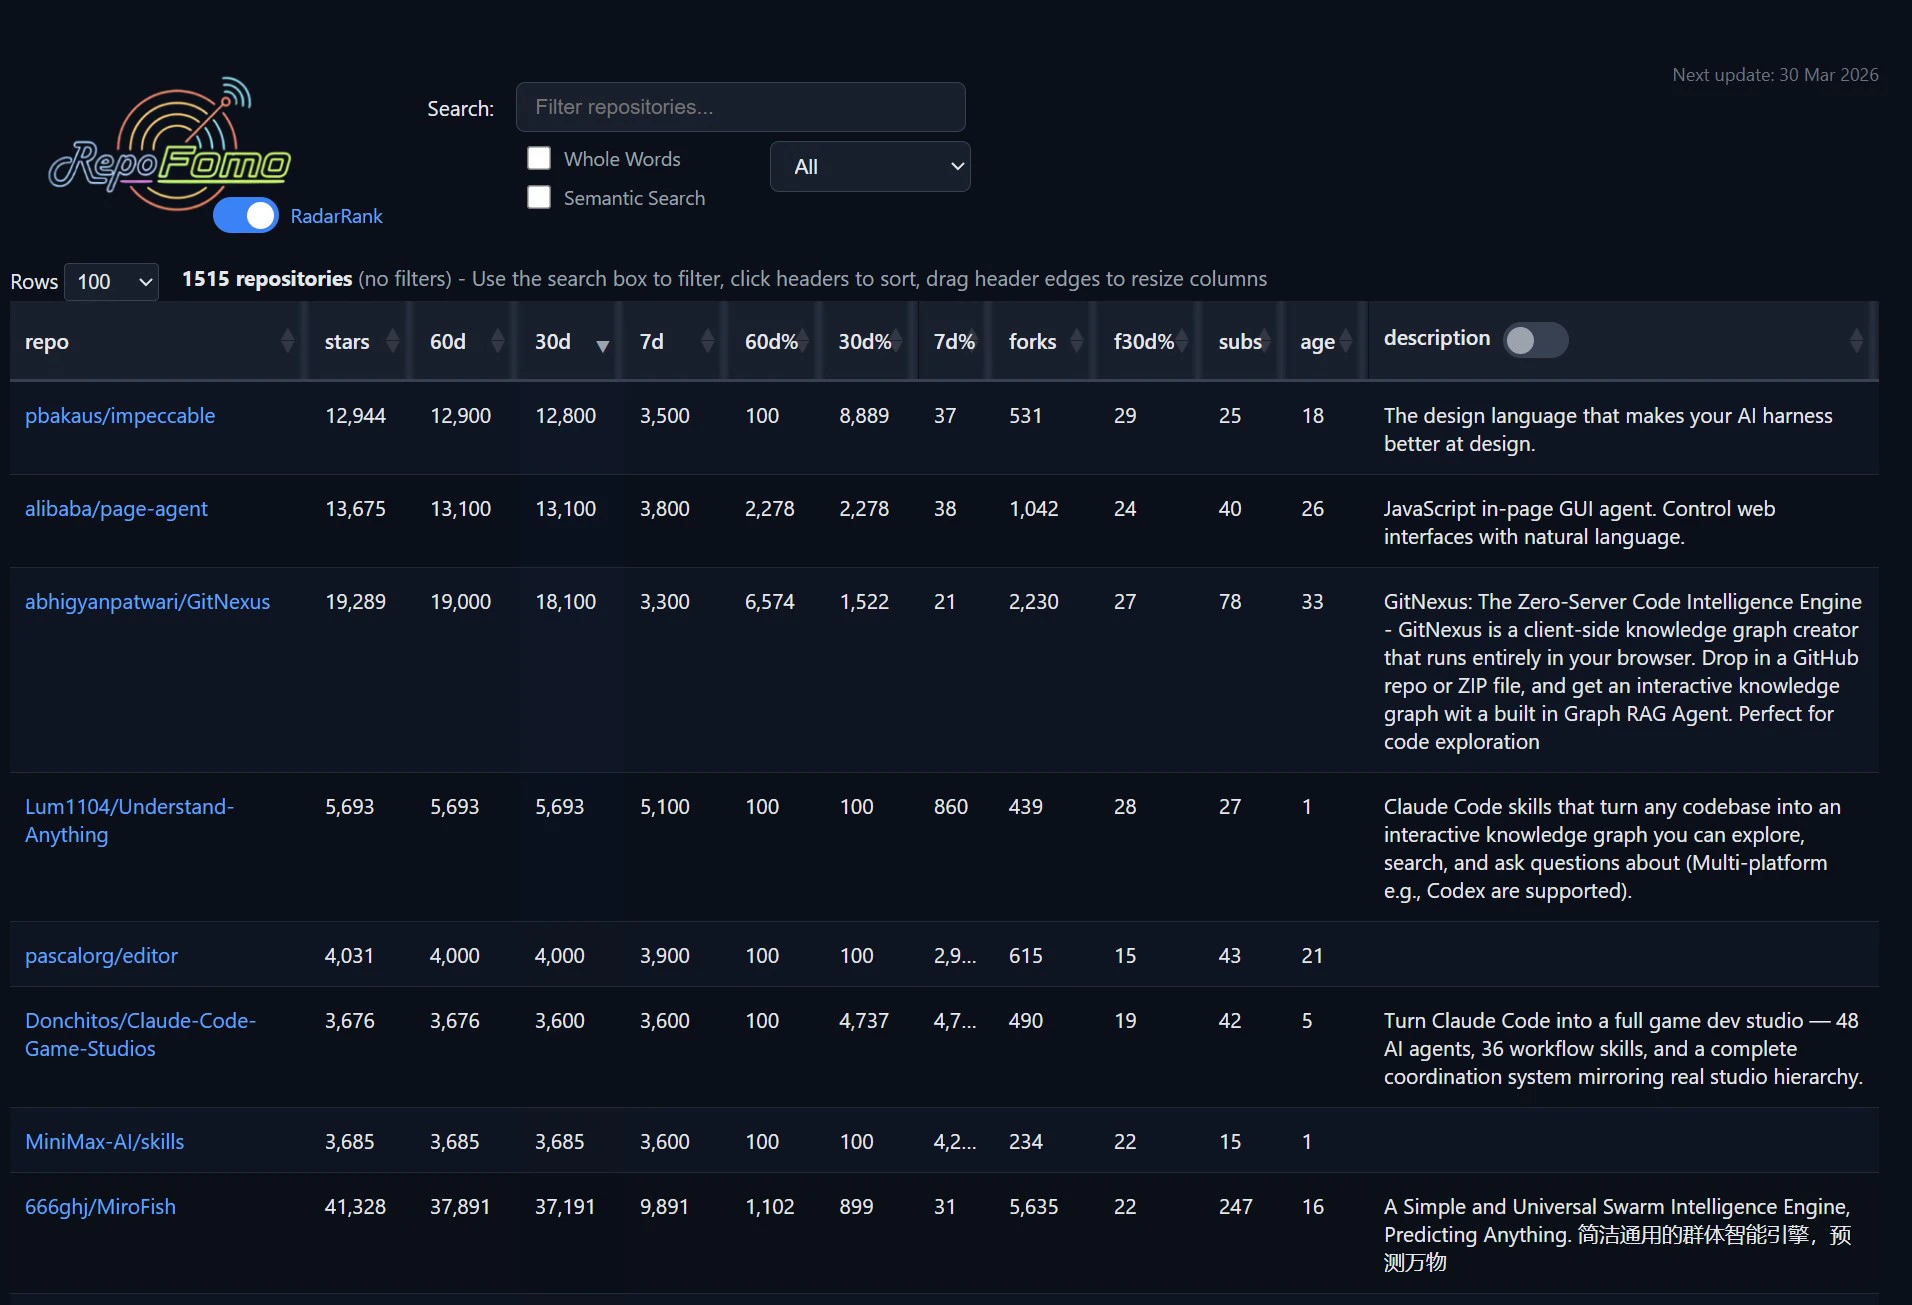This screenshot has height=1305, width=1912.
Task: Click the RadarRank label text
Action: (336, 216)
